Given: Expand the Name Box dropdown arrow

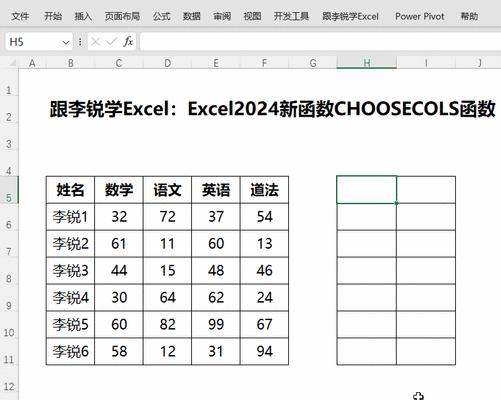Looking at the screenshot, I should click(x=66, y=42).
